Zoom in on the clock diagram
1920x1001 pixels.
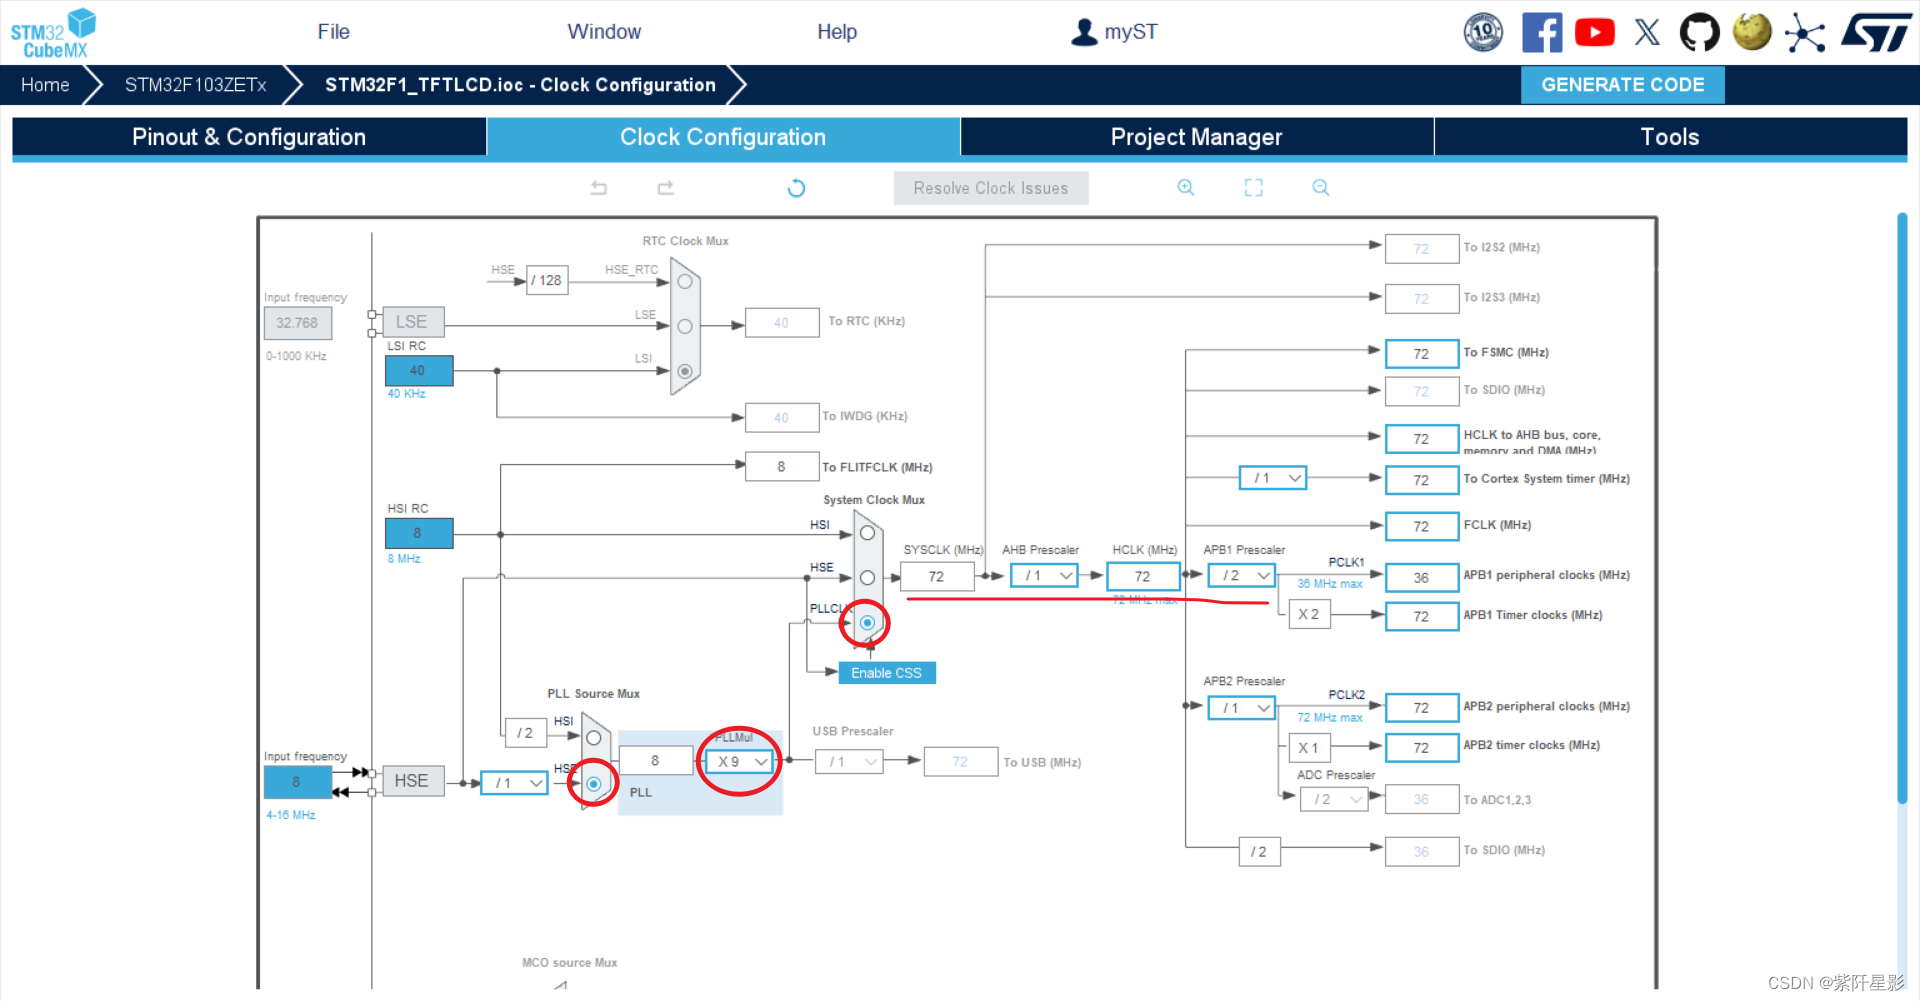(1186, 188)
